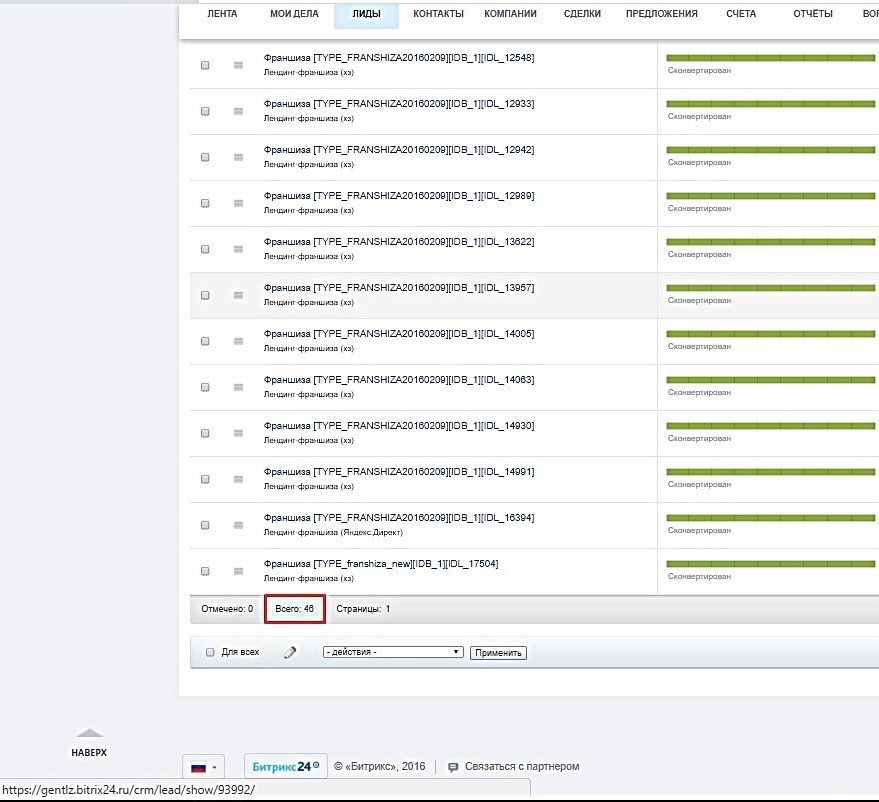The width and height of the screenshot is (879, 802).
Task: Click the status progress bar of lead IDL_12548
Action: 771,58
